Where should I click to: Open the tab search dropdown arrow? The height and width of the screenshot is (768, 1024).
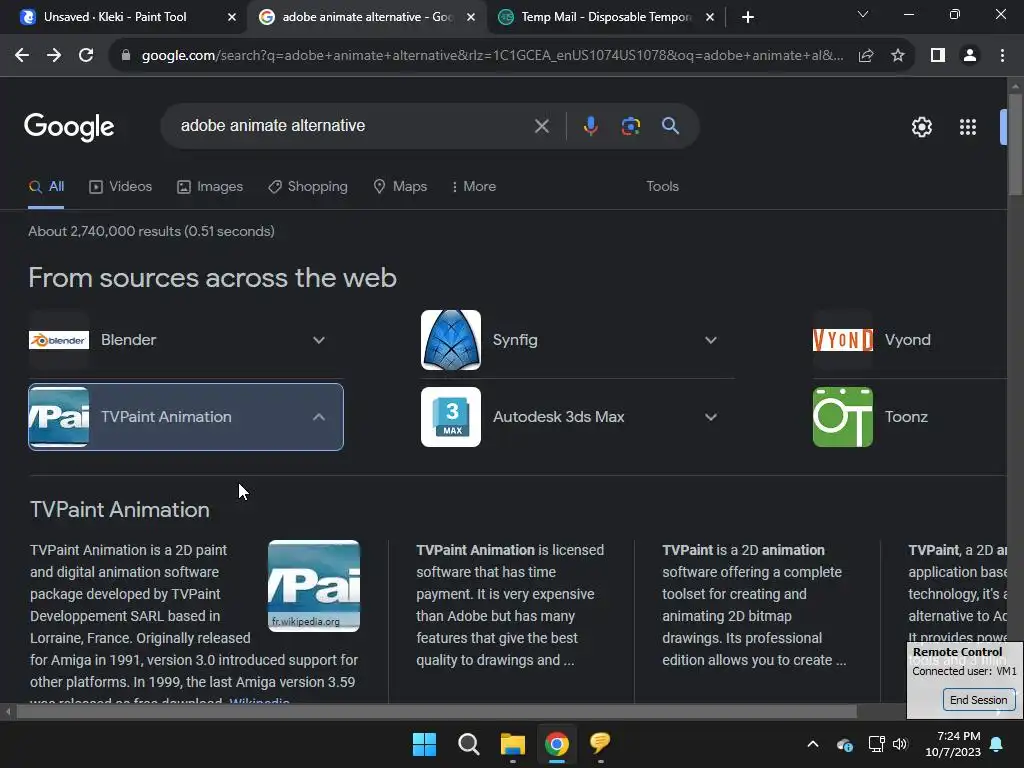click(x=863, y=14)
